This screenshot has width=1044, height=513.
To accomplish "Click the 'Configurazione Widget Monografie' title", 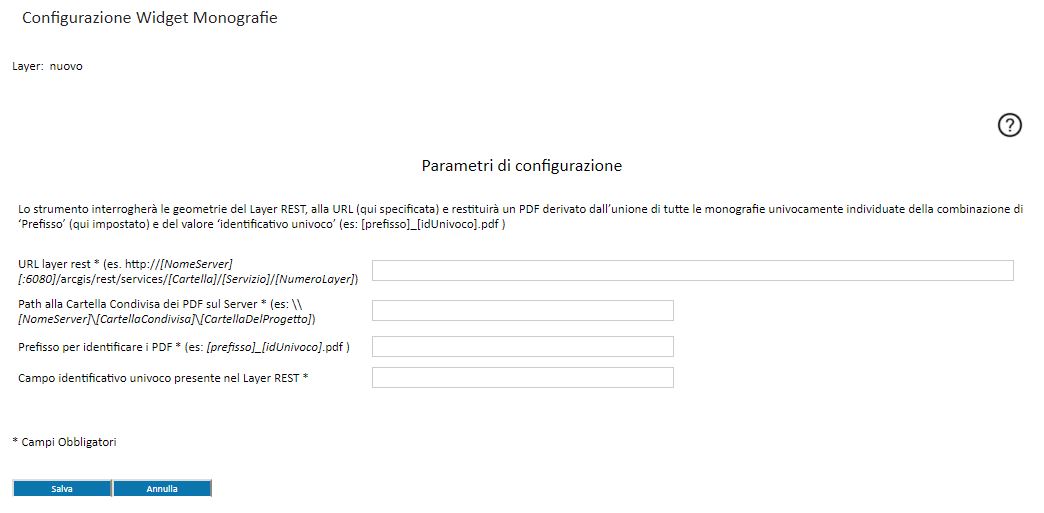I will pos(150,18).
